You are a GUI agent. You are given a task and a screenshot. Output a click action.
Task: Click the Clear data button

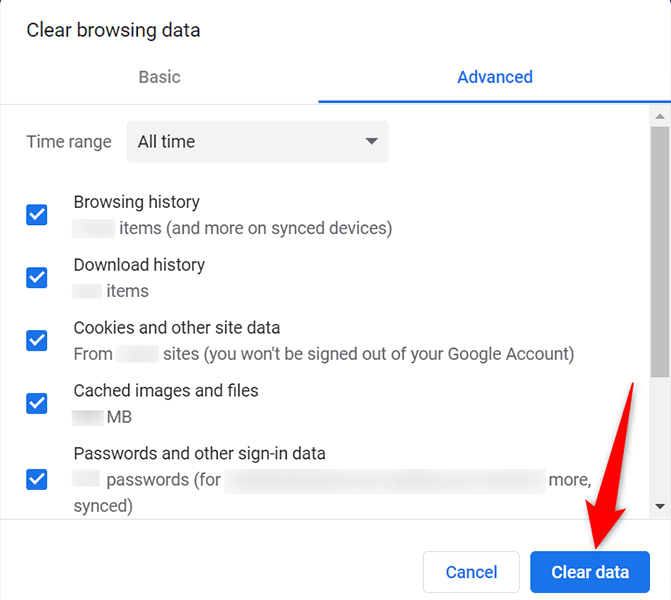[x=590, y=573]
